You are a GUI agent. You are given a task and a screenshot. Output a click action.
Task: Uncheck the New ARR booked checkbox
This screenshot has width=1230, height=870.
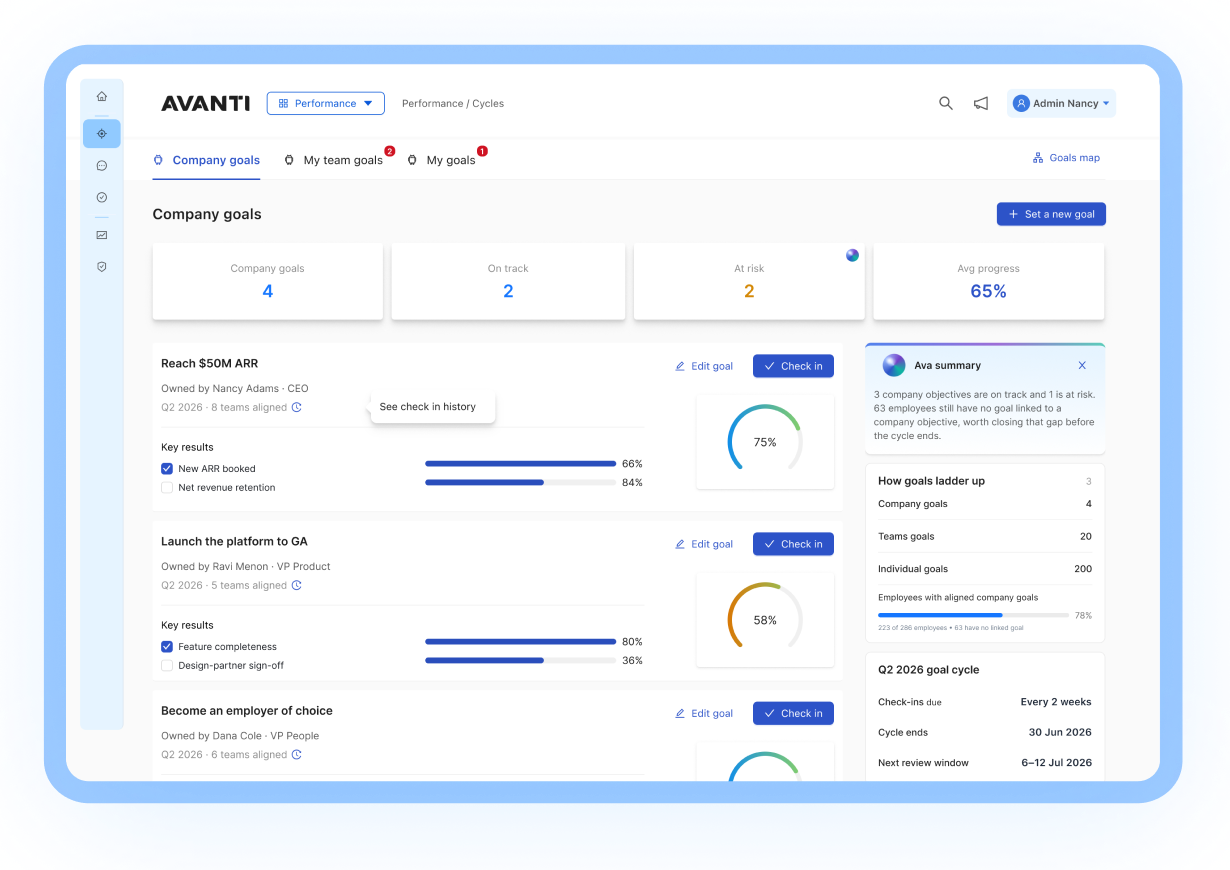[167, 468]
